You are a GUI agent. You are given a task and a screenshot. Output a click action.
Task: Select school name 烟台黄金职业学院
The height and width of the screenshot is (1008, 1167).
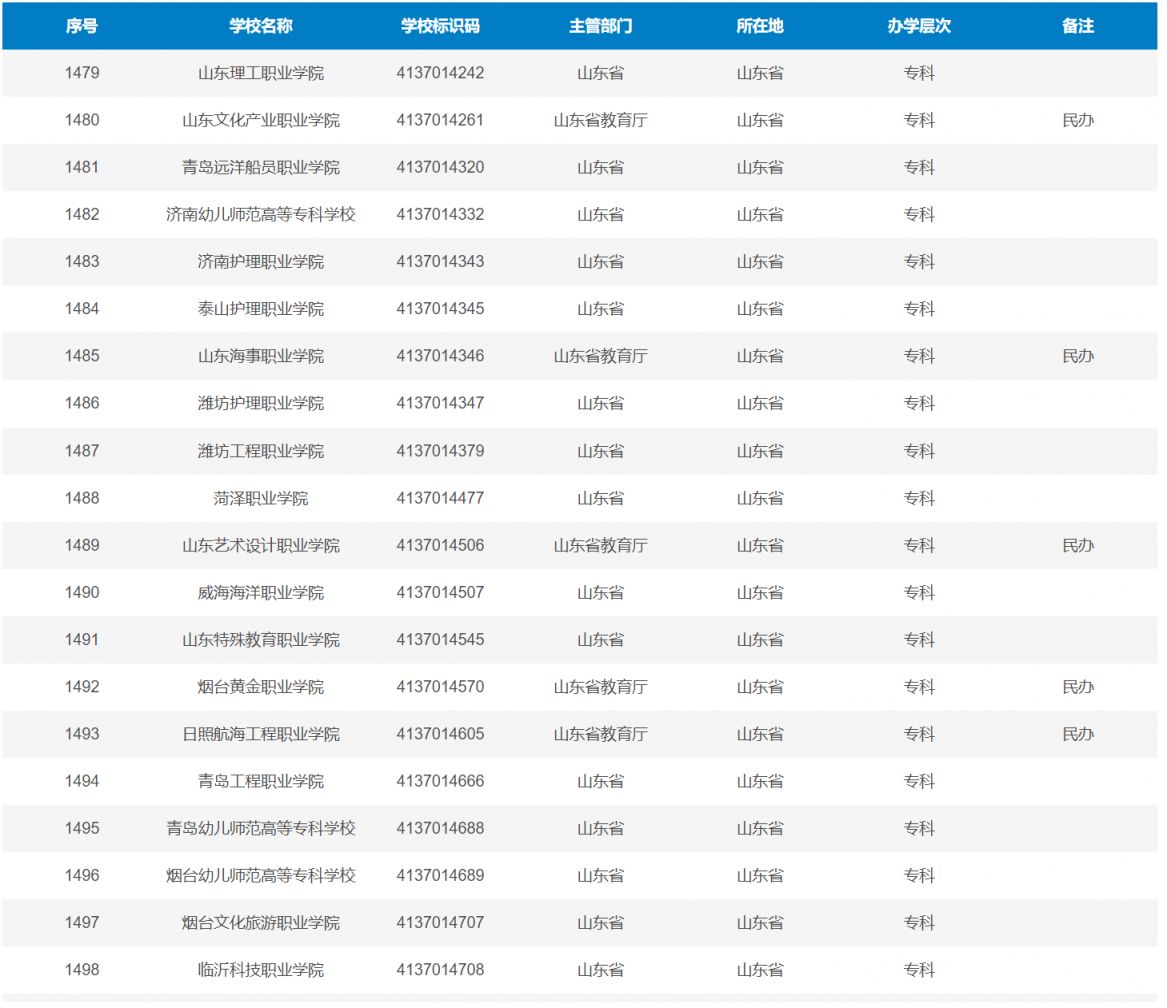coord(260,686)
